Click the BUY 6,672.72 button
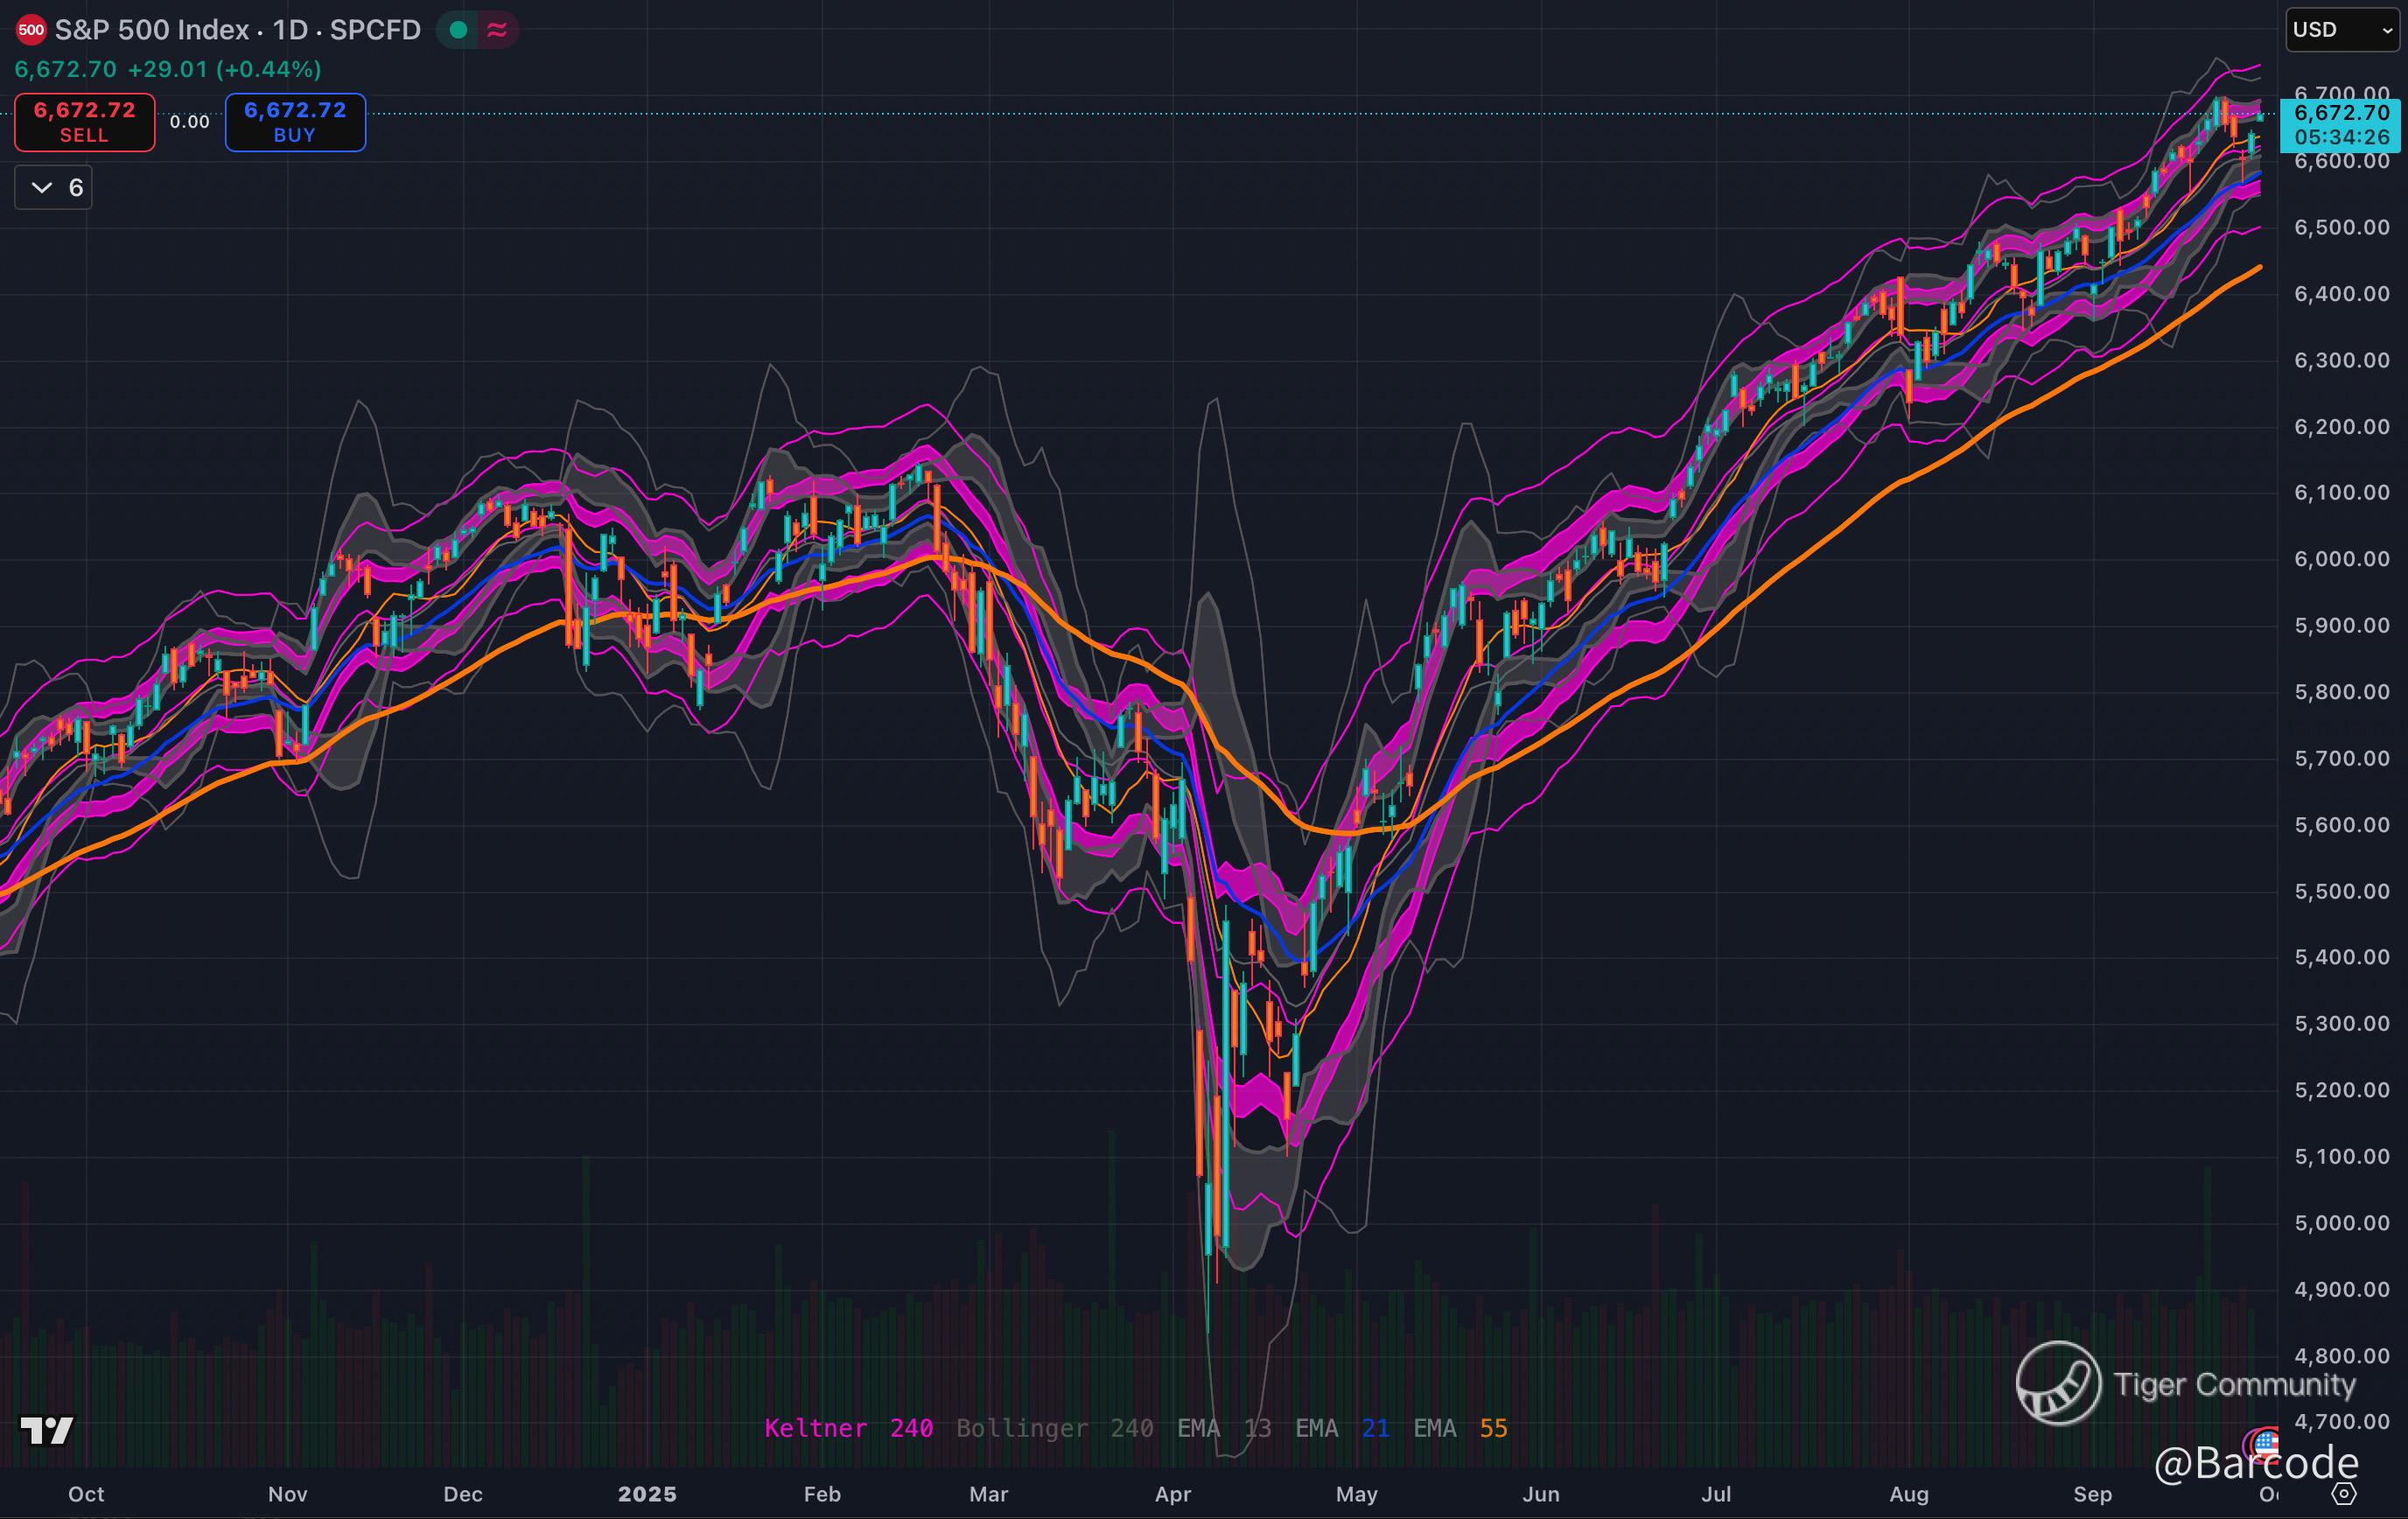Image resolution: width=2408 pixels, height=1519 pixels. coord(295,122)
